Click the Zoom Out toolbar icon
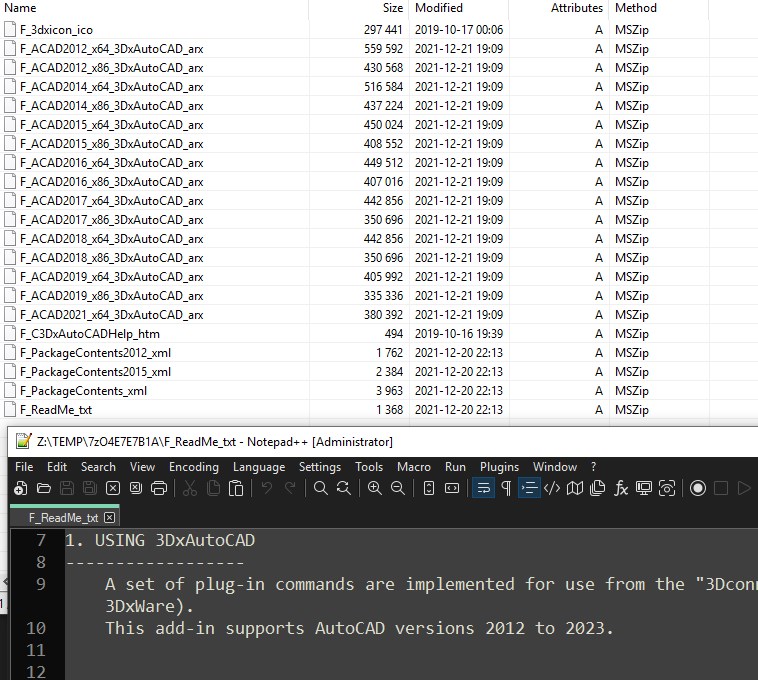Image resolution: width=758 pixels, height=680 pixels. tap(398, 489)
